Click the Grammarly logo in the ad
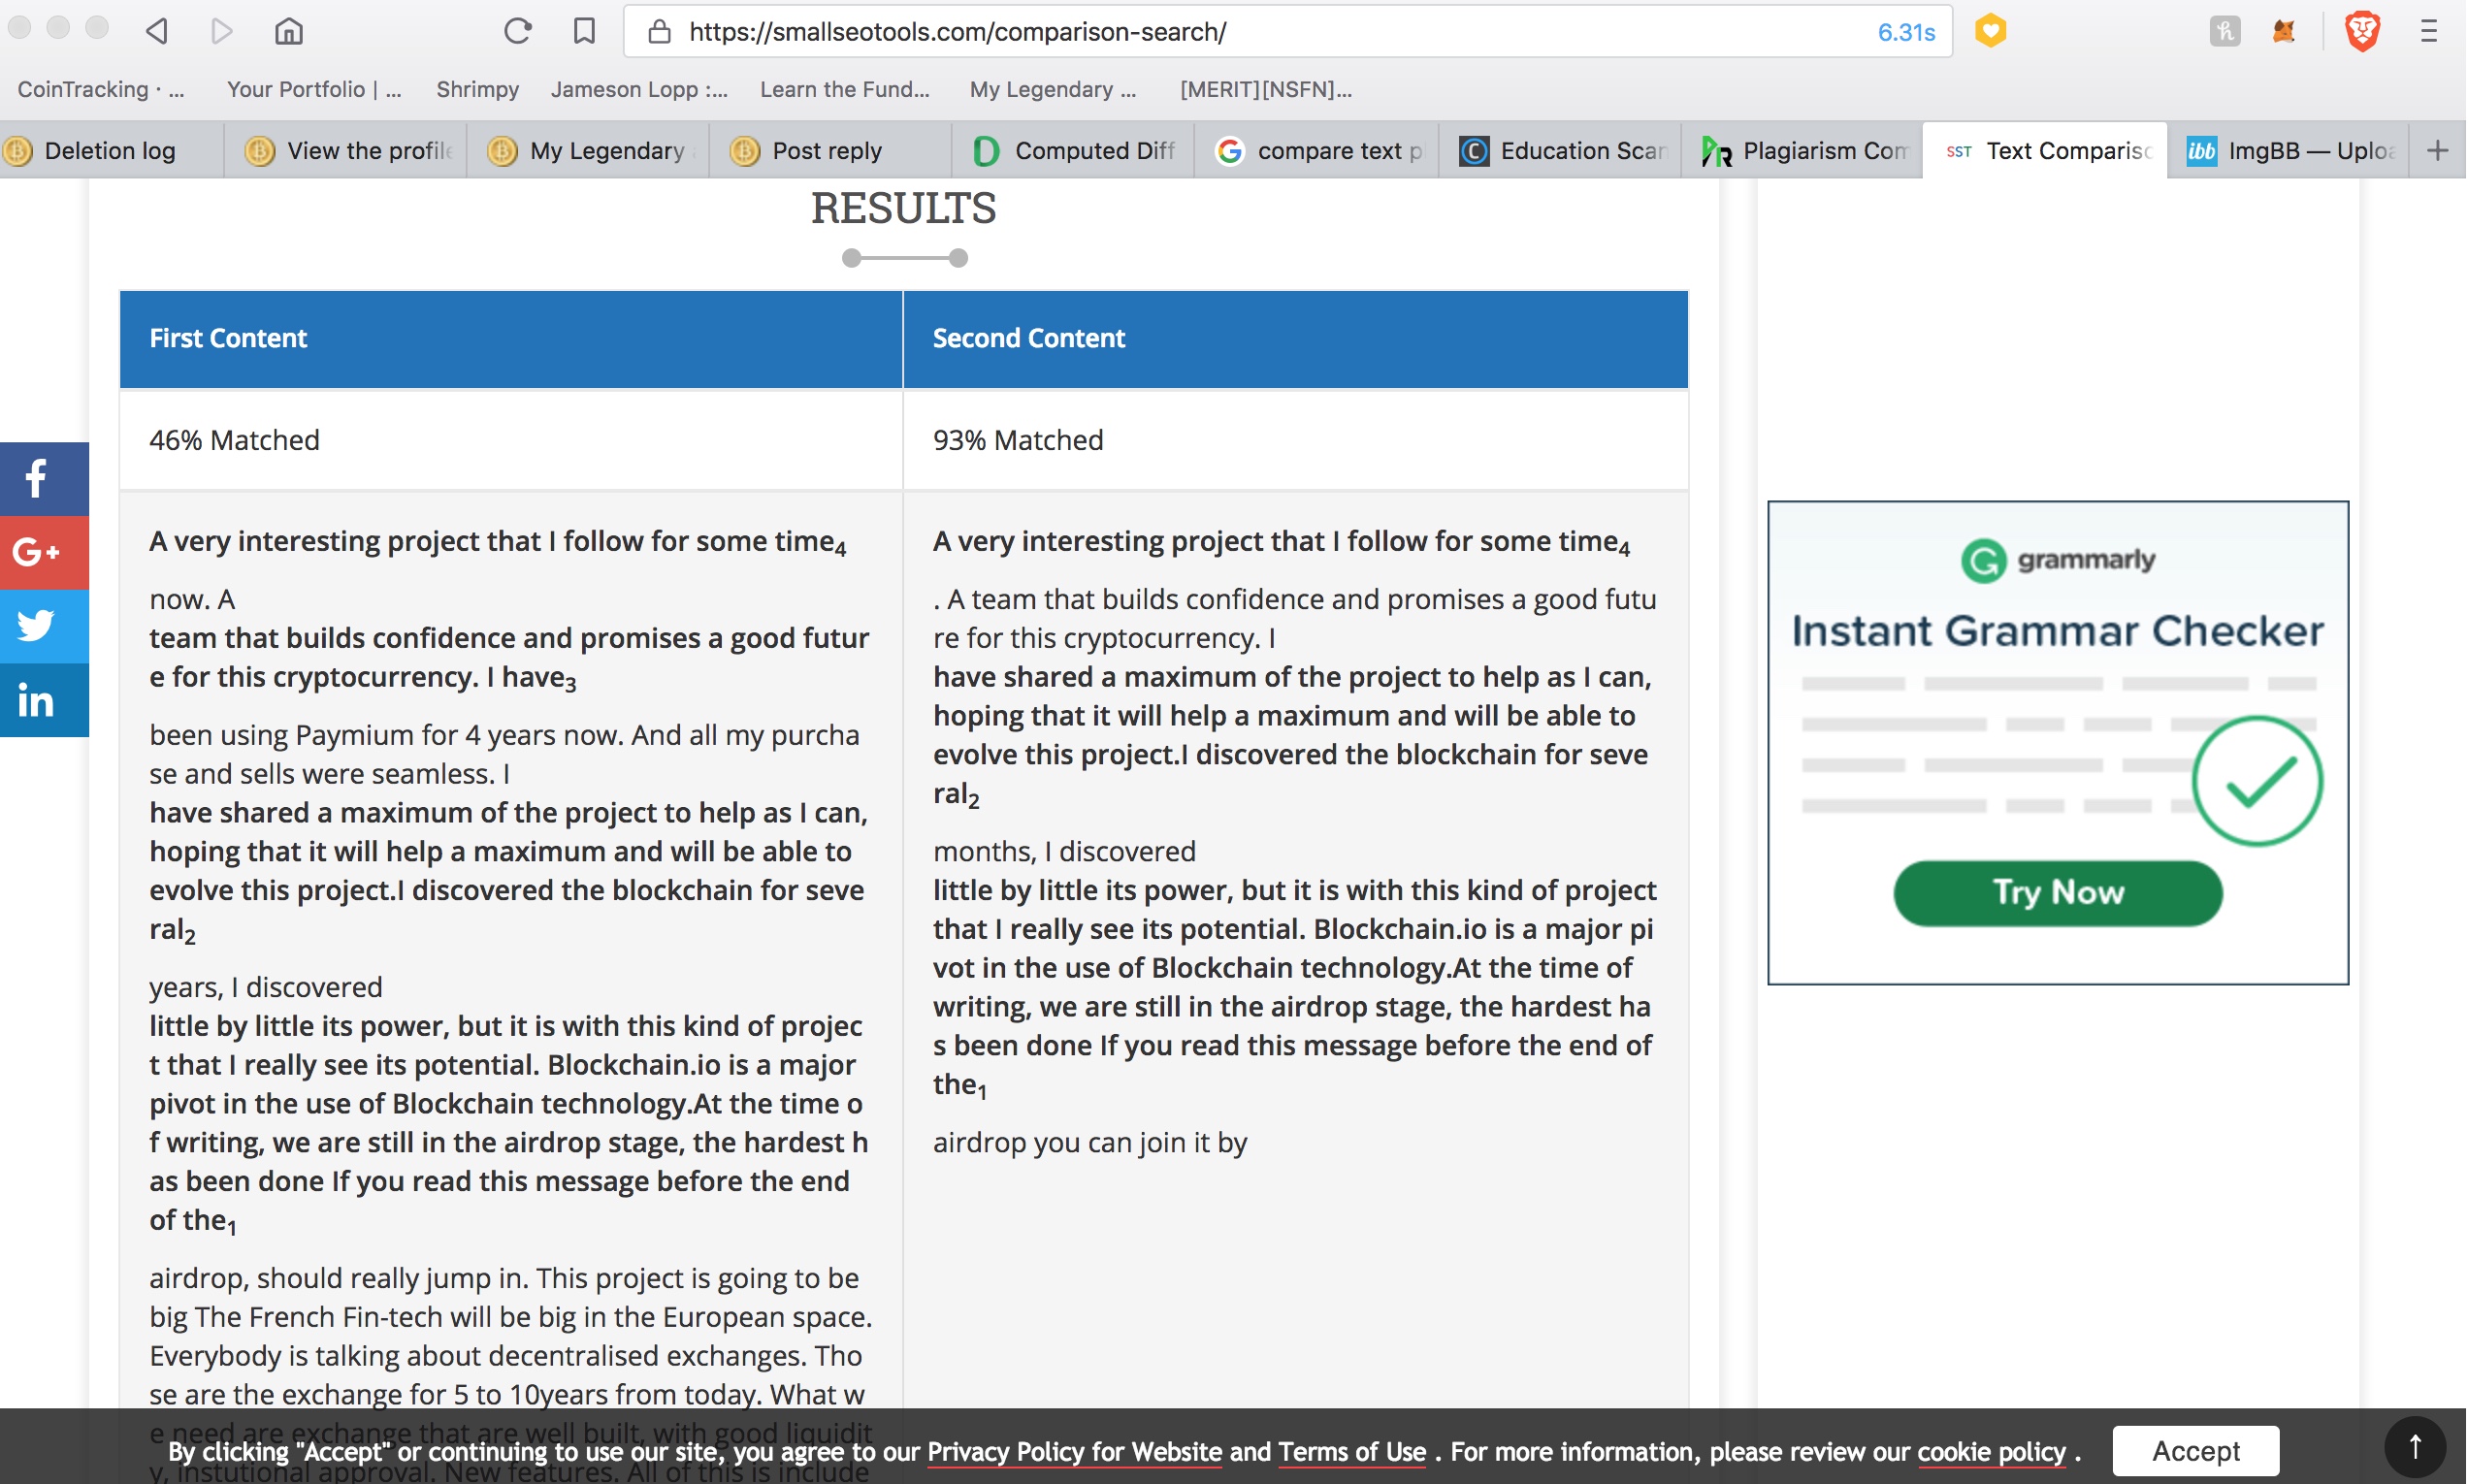The image size is (2468, 1484). [2058, 560]
